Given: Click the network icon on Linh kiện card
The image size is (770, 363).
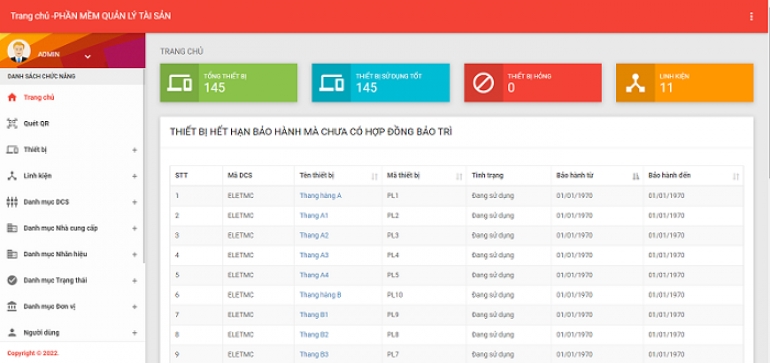Looking at the screenshot, I should (x=635, y=83).
